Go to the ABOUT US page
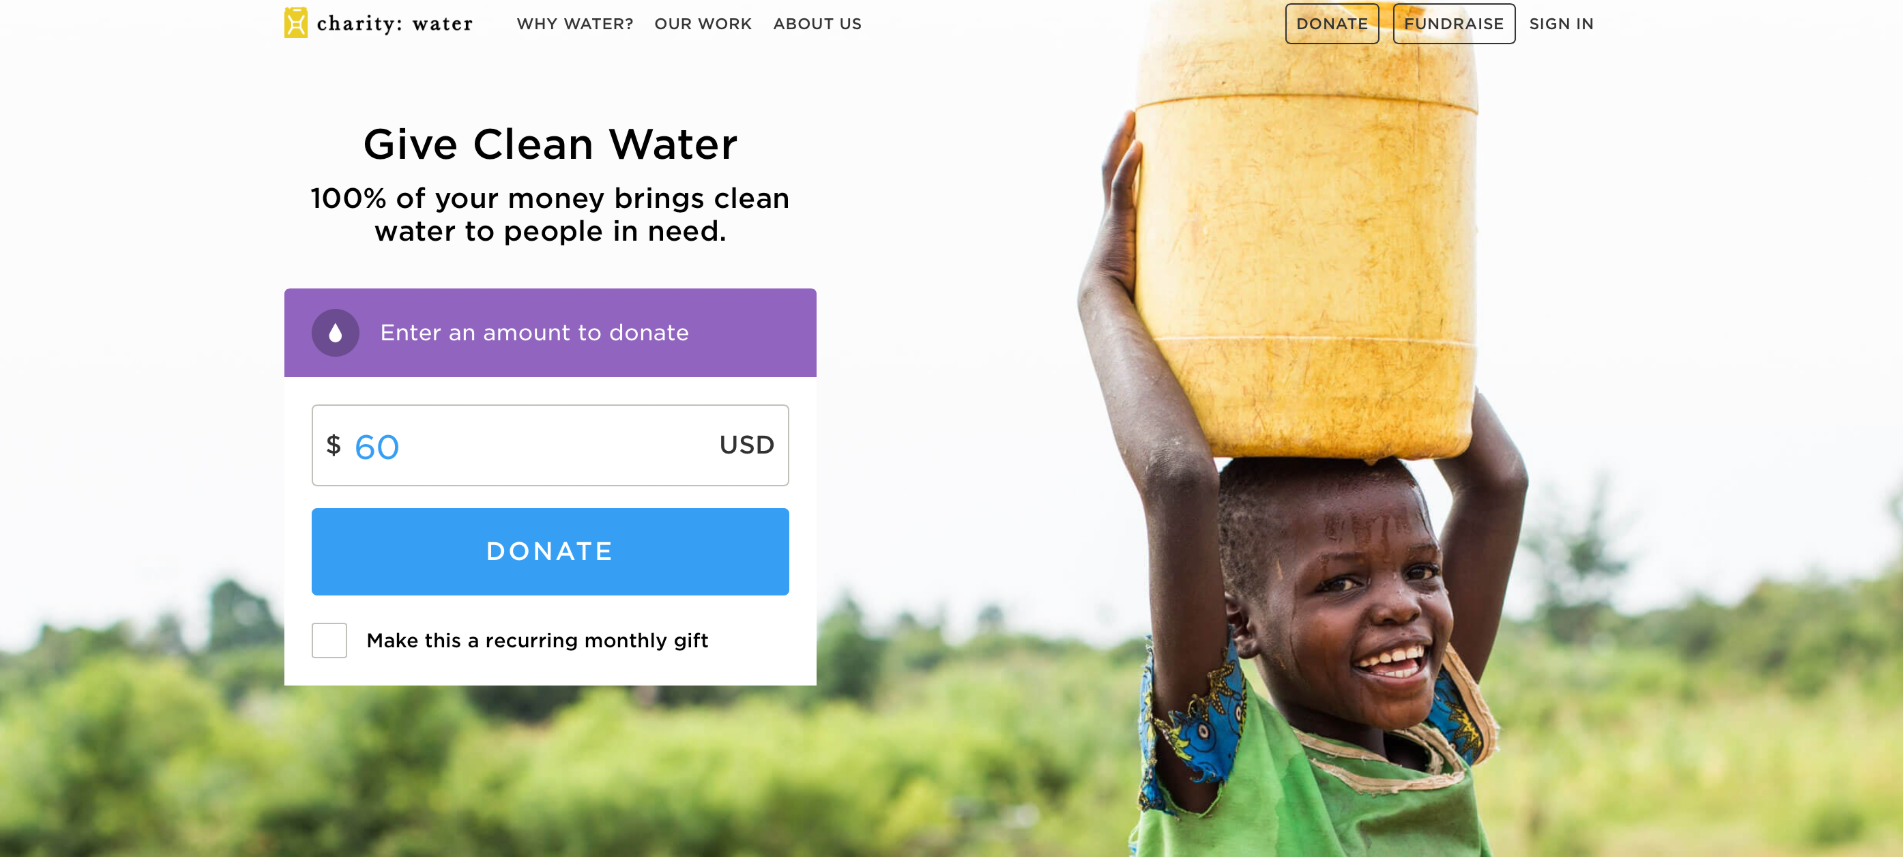Screen dimensions: 1903x857 pos(817,24)
